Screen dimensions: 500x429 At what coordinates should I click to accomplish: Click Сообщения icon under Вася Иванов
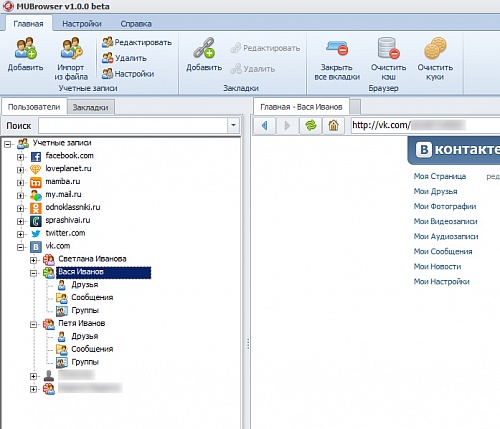(62, 298)
